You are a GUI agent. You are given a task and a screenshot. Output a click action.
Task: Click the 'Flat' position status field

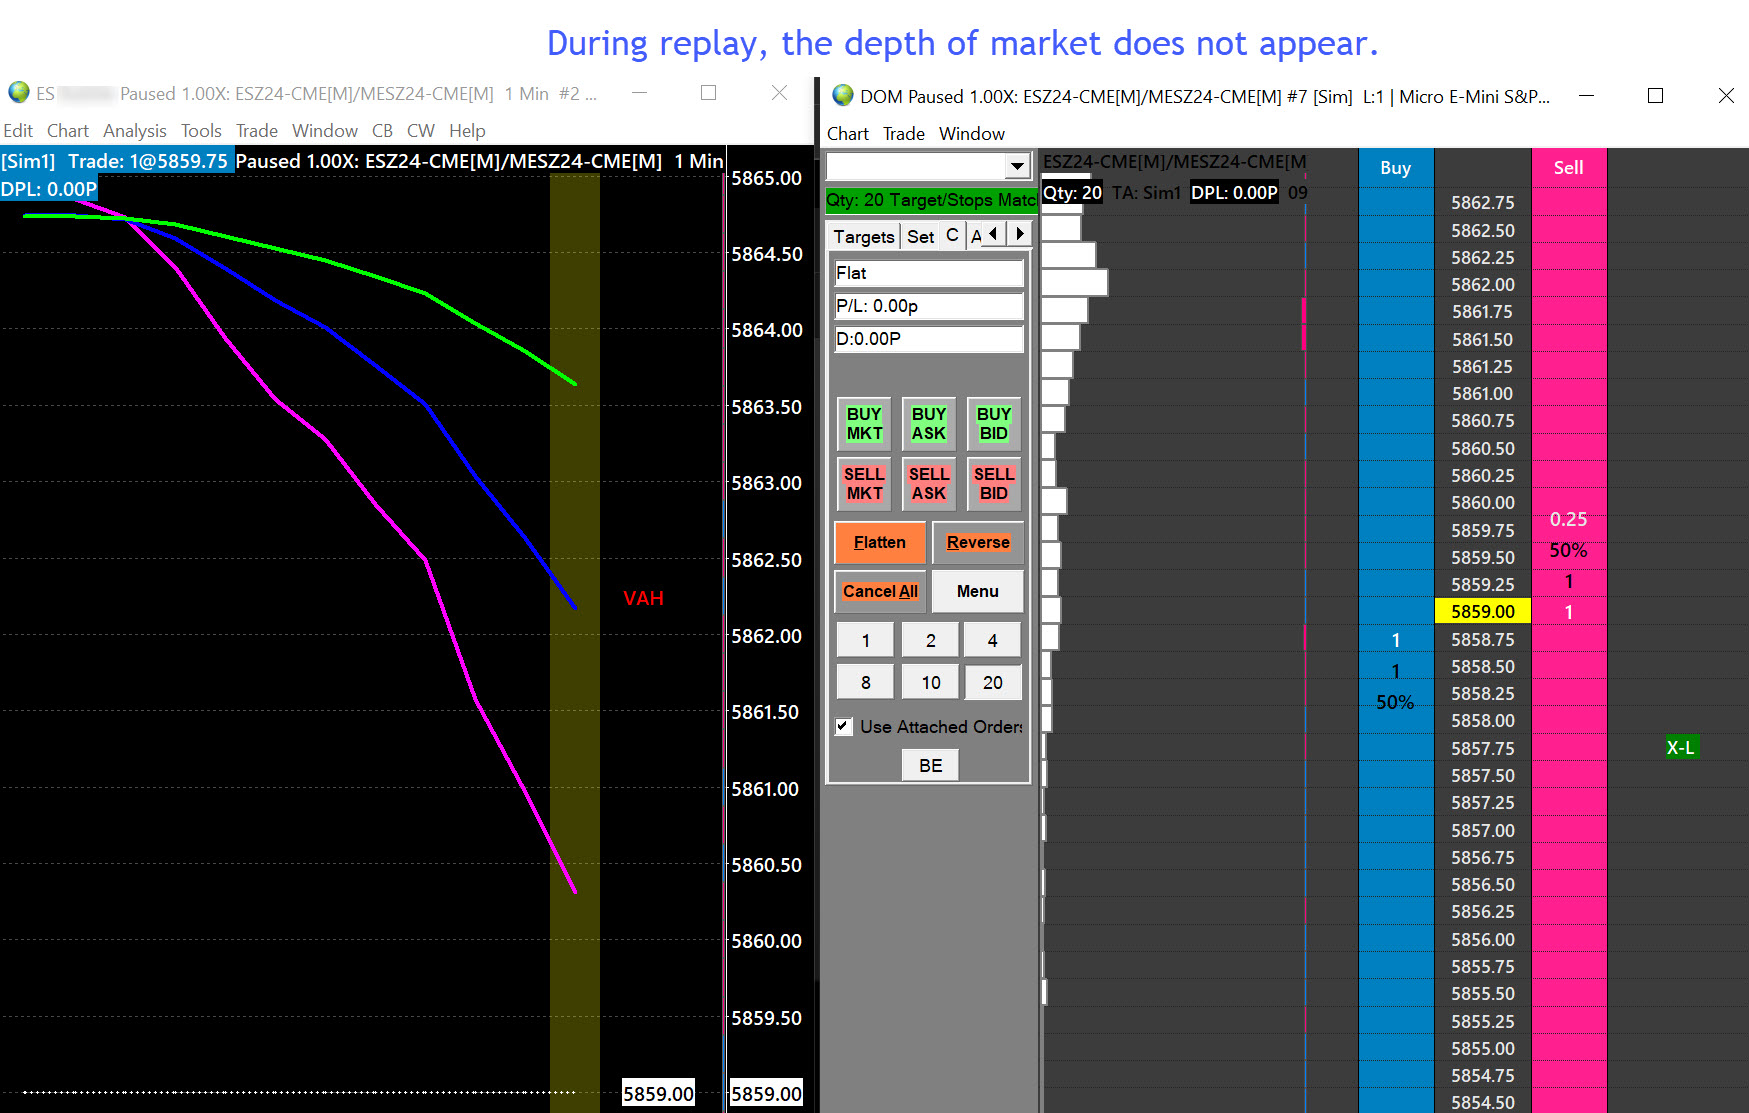pos(929,273)
